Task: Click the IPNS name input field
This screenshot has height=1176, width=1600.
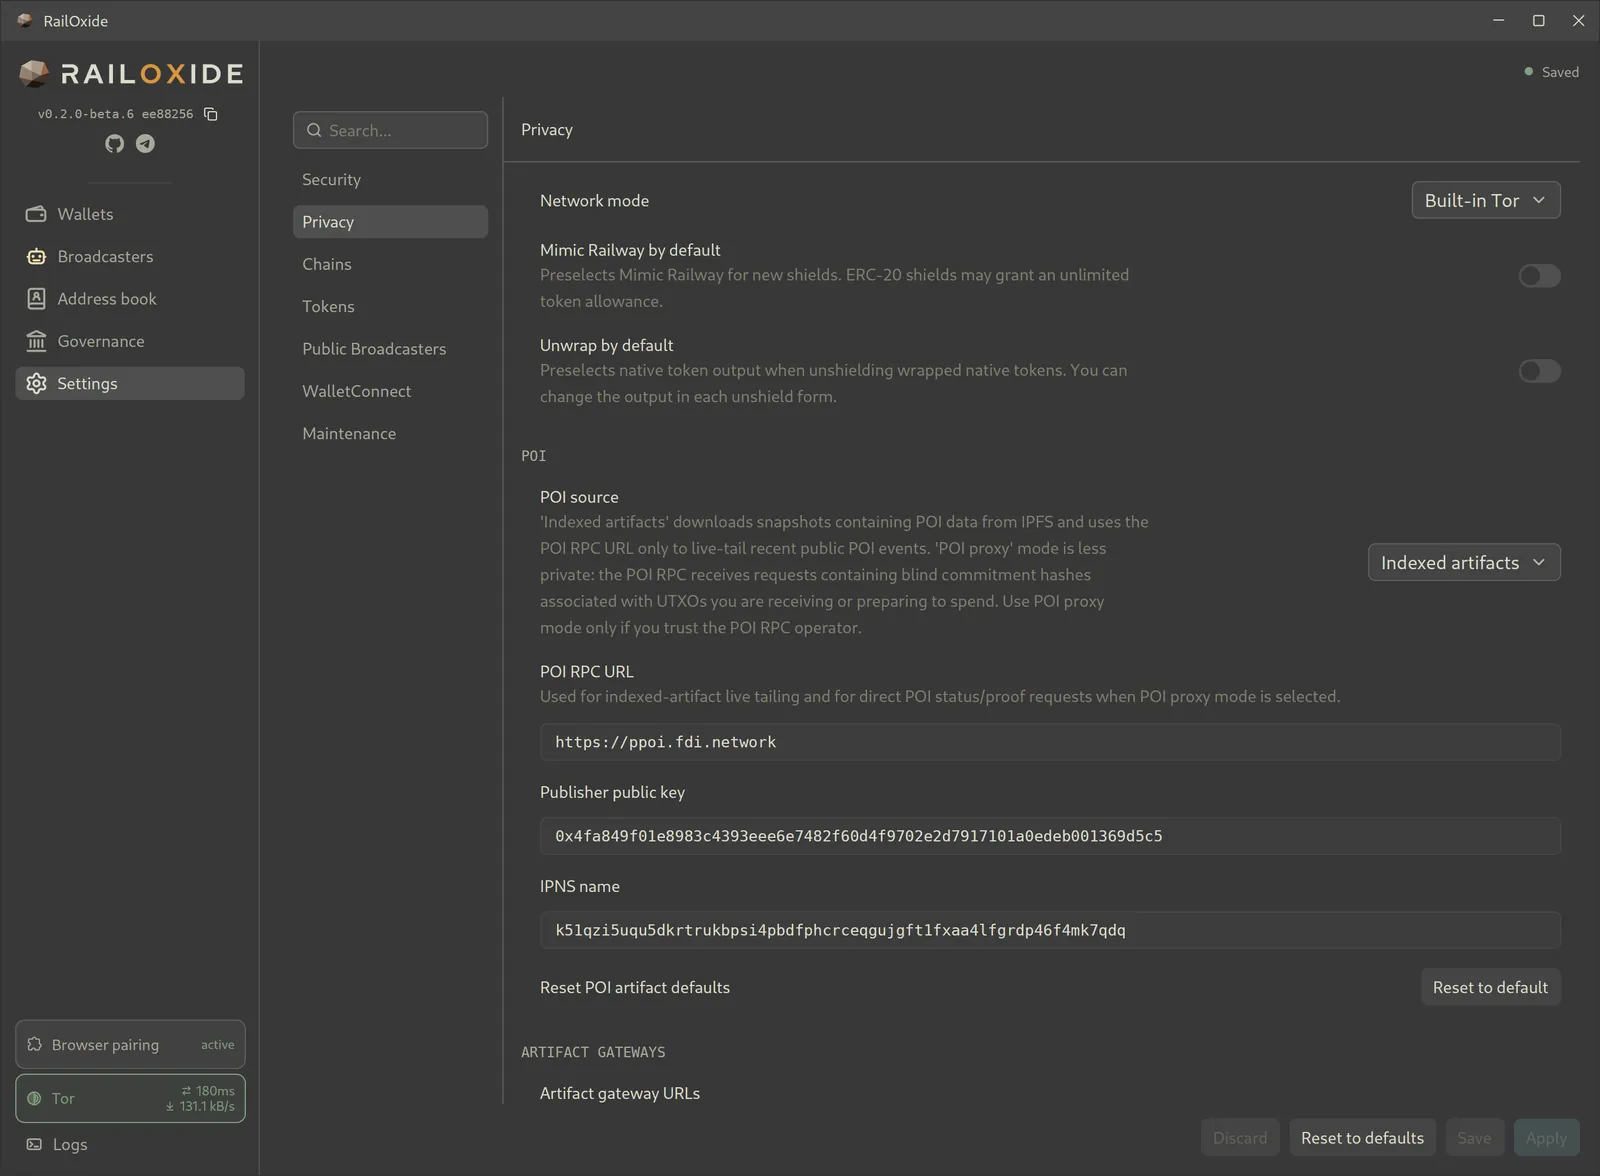Action: coord(1050,930)
